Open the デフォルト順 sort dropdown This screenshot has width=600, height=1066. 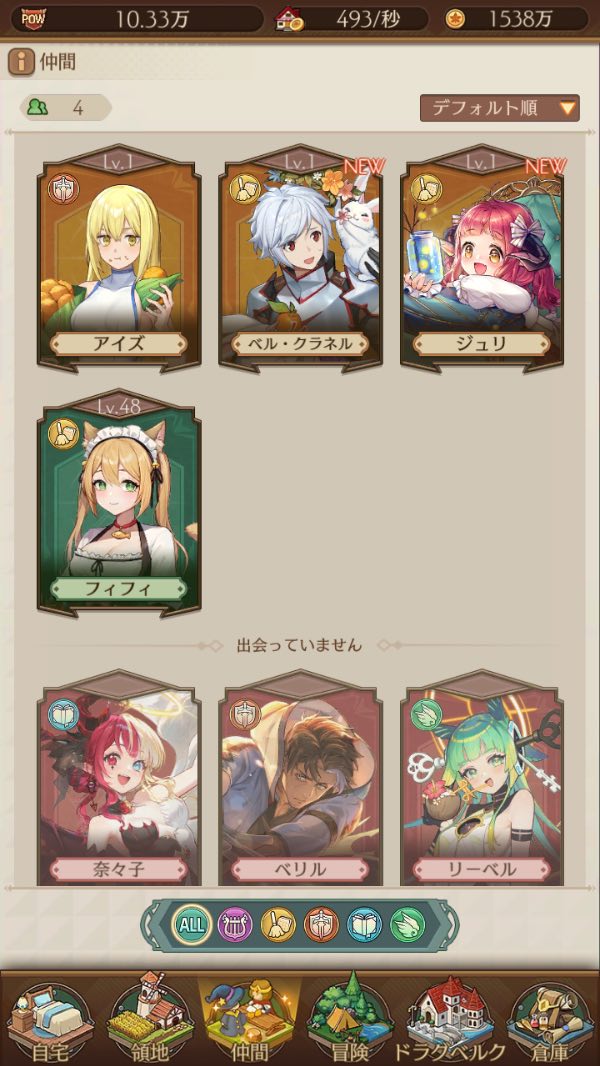pos(499,107)
